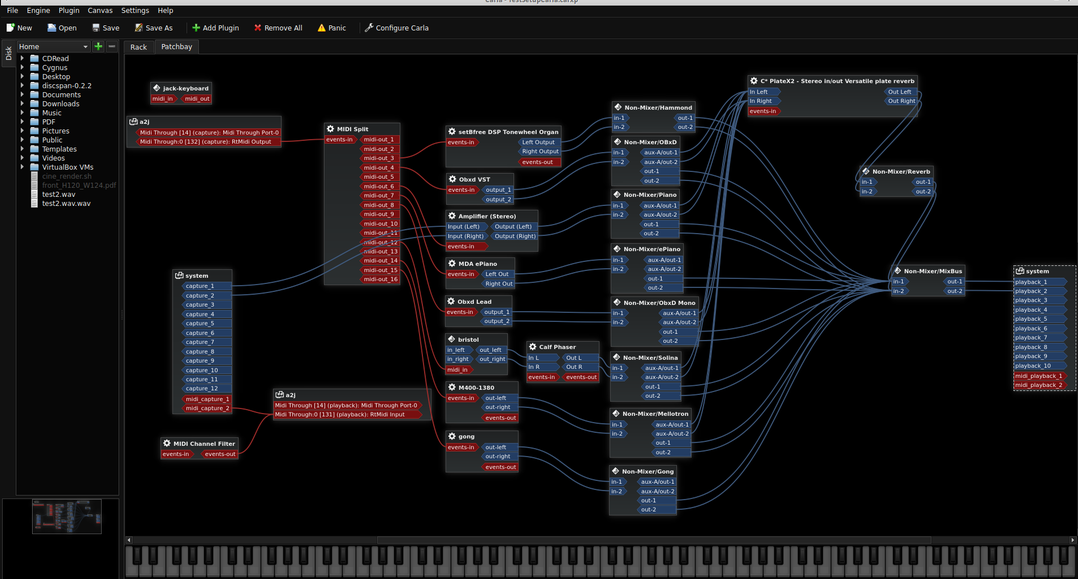Click icon on Non-Mixer/MixBus node

897,271
